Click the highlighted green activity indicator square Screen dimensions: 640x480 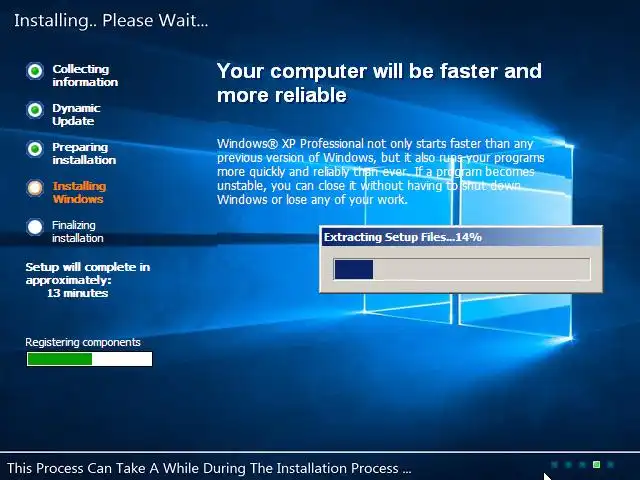tap(596, 464)
